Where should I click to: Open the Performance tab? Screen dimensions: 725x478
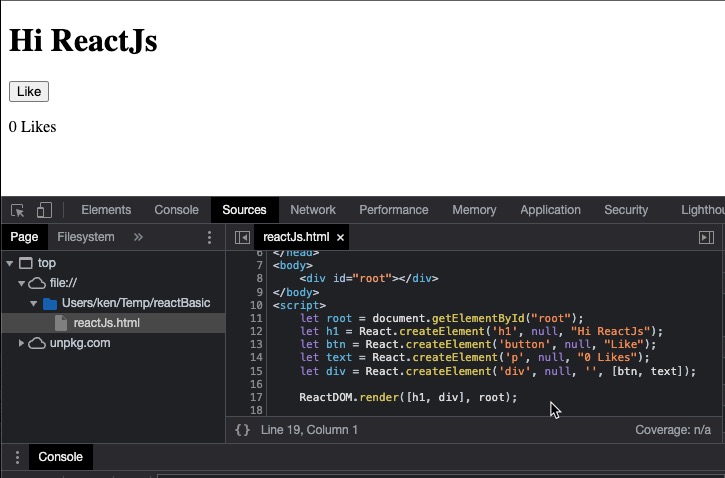[394, 210]
